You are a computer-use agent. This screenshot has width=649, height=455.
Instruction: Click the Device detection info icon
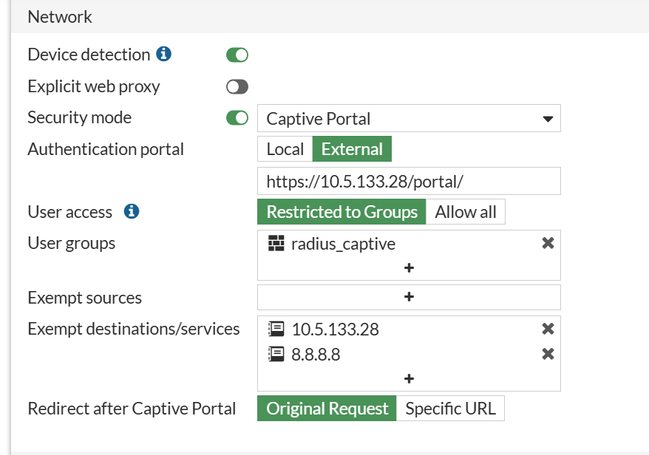(165, 55)
